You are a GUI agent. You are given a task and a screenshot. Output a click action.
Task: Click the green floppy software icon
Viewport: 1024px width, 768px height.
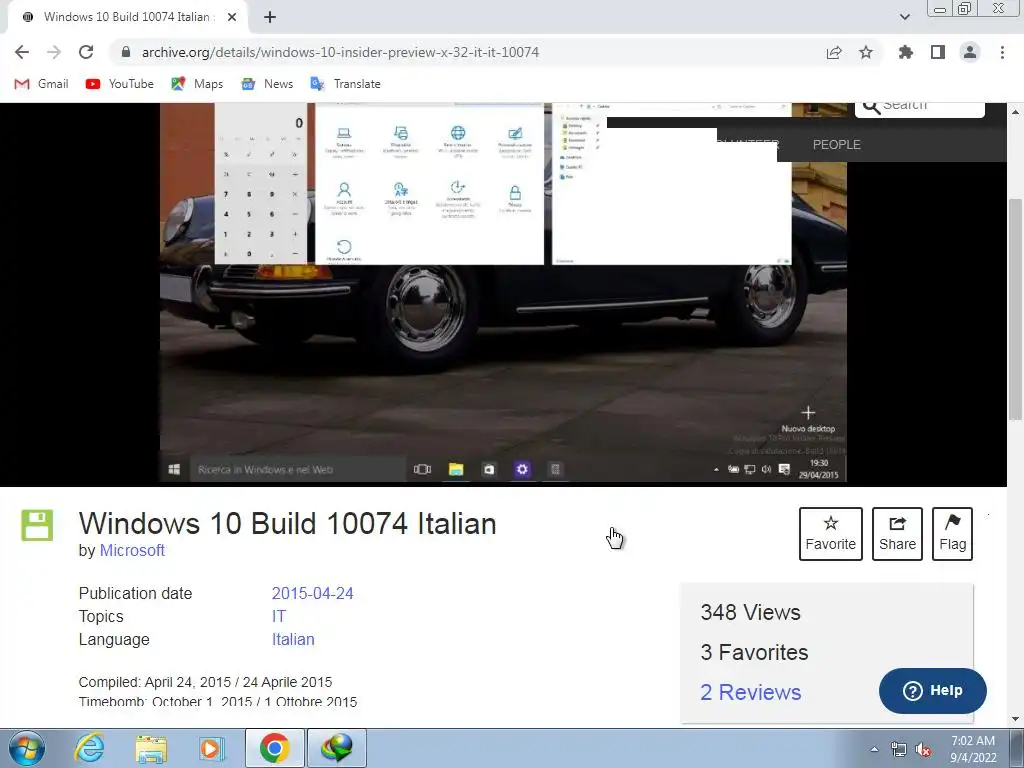point(37,525)
